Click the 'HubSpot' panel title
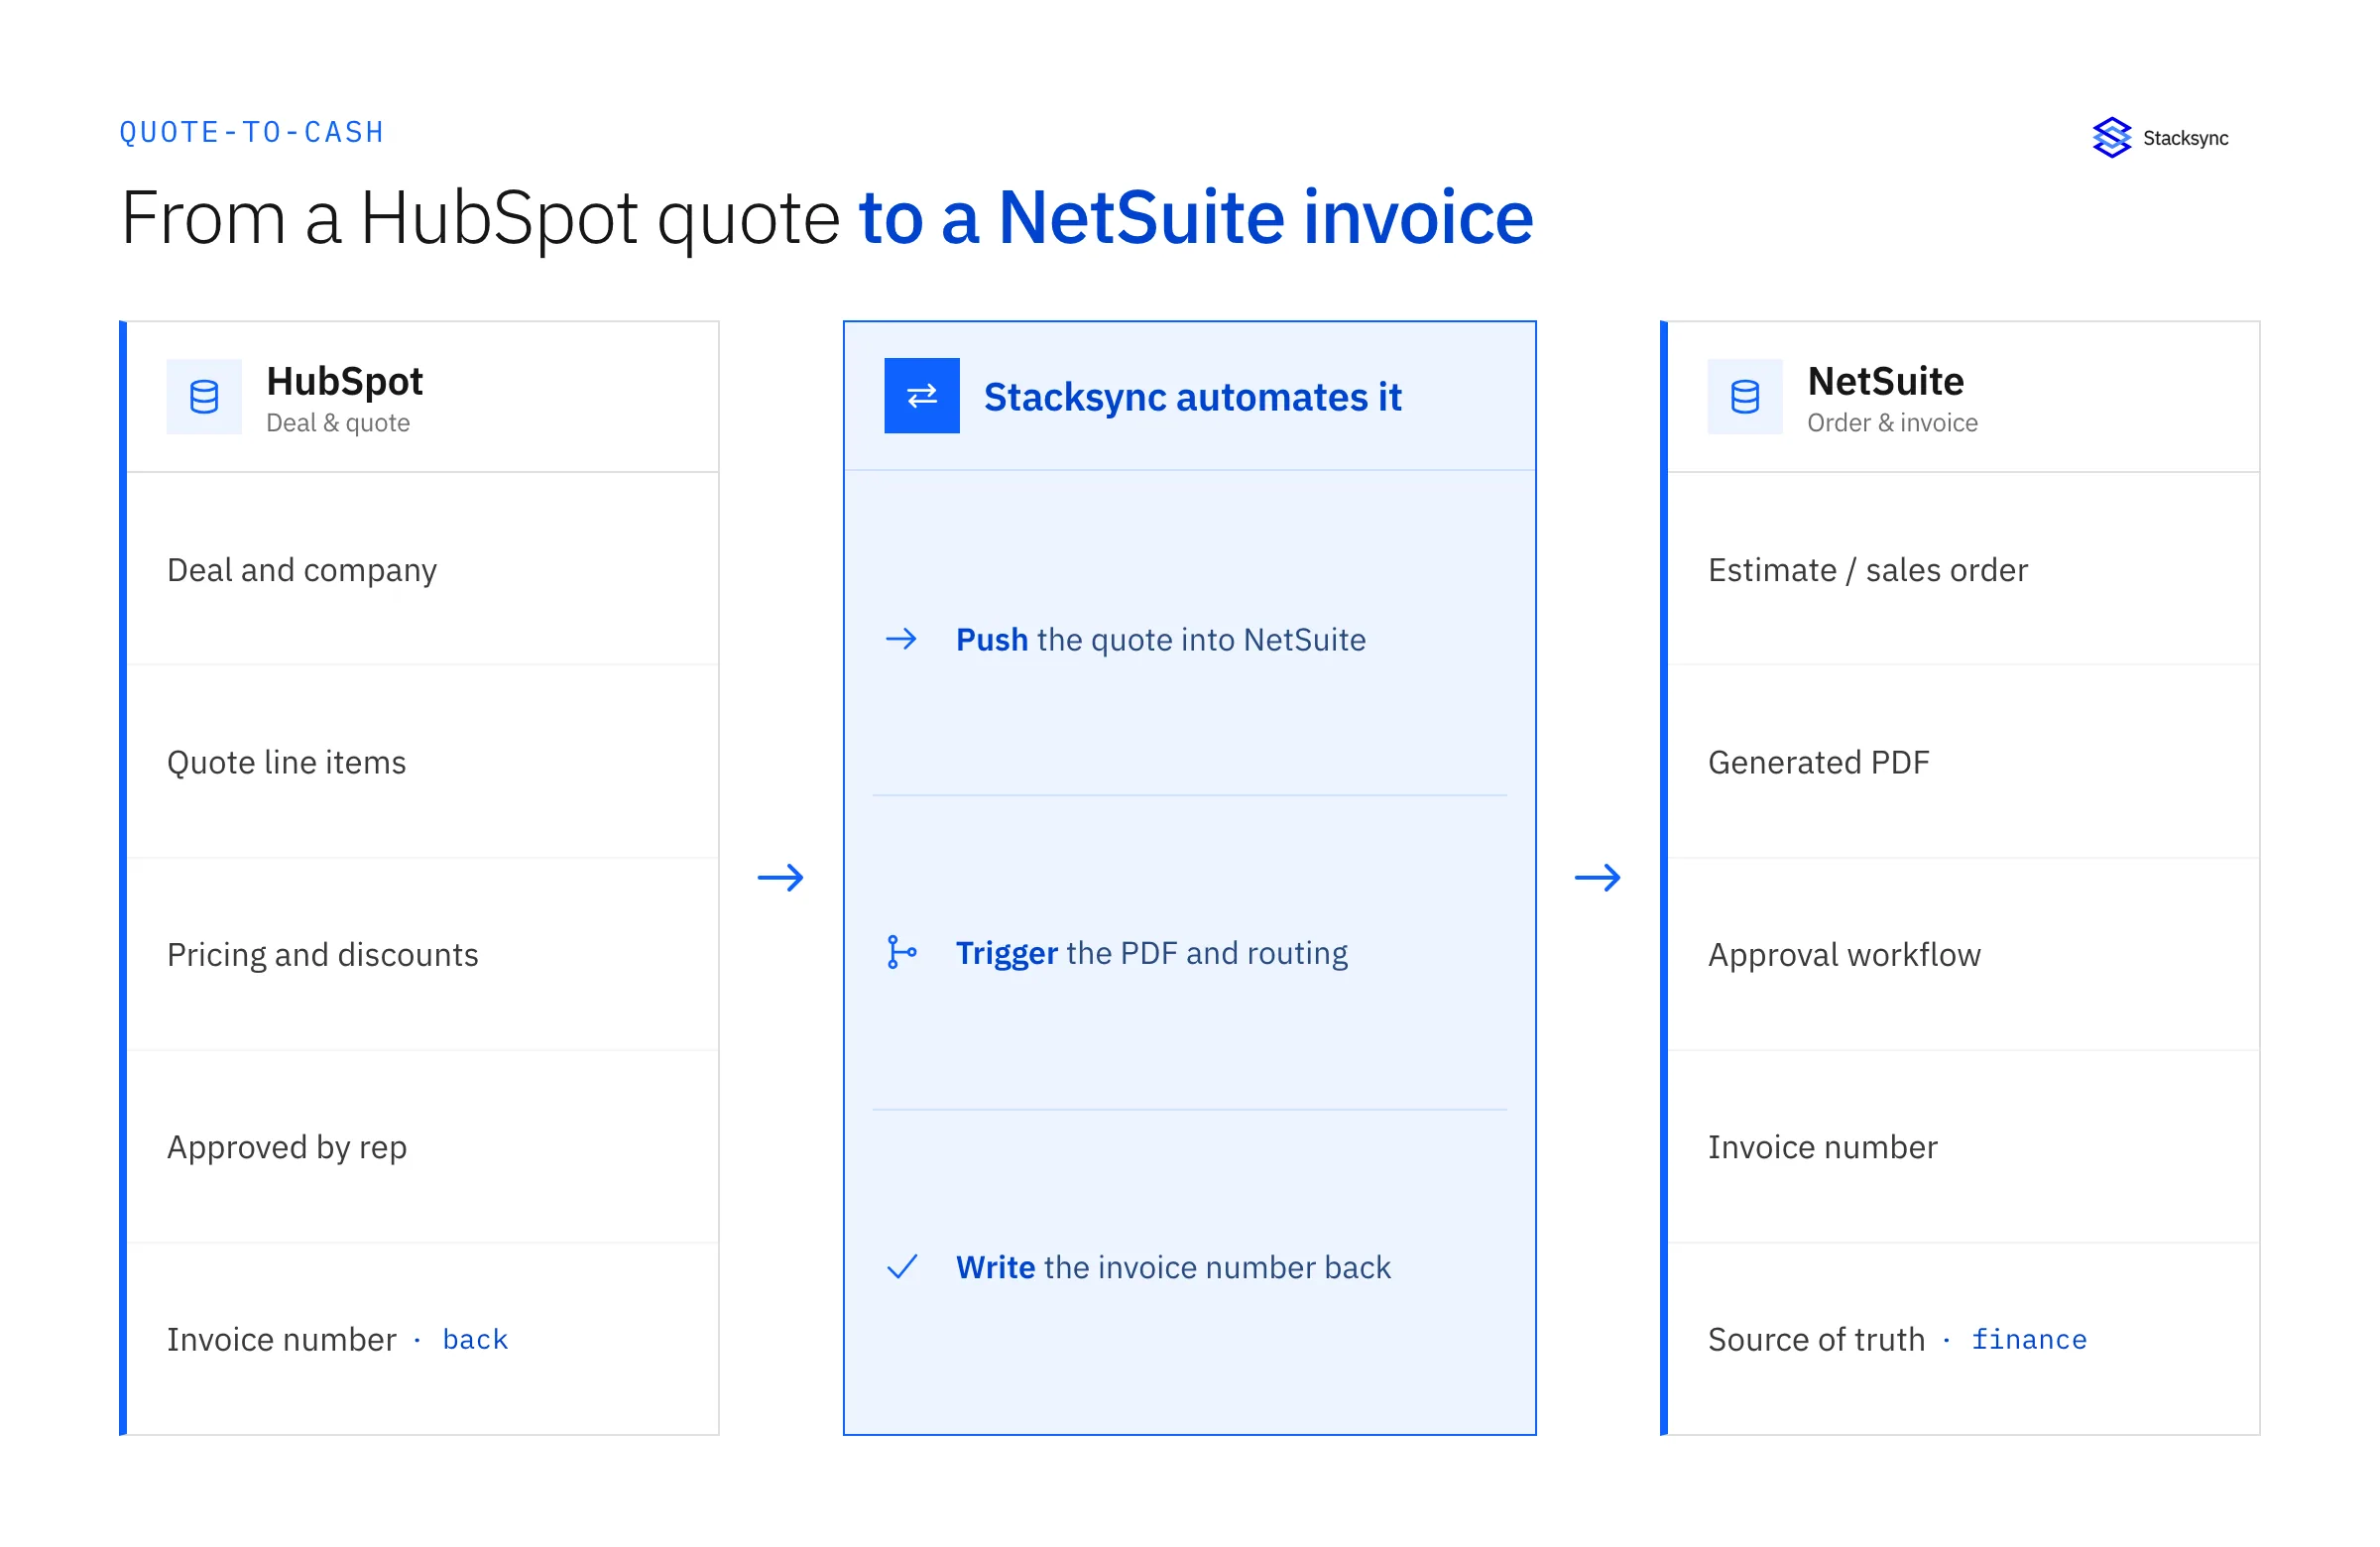This screenshot has width=2380, height=1547. point(344,381)
